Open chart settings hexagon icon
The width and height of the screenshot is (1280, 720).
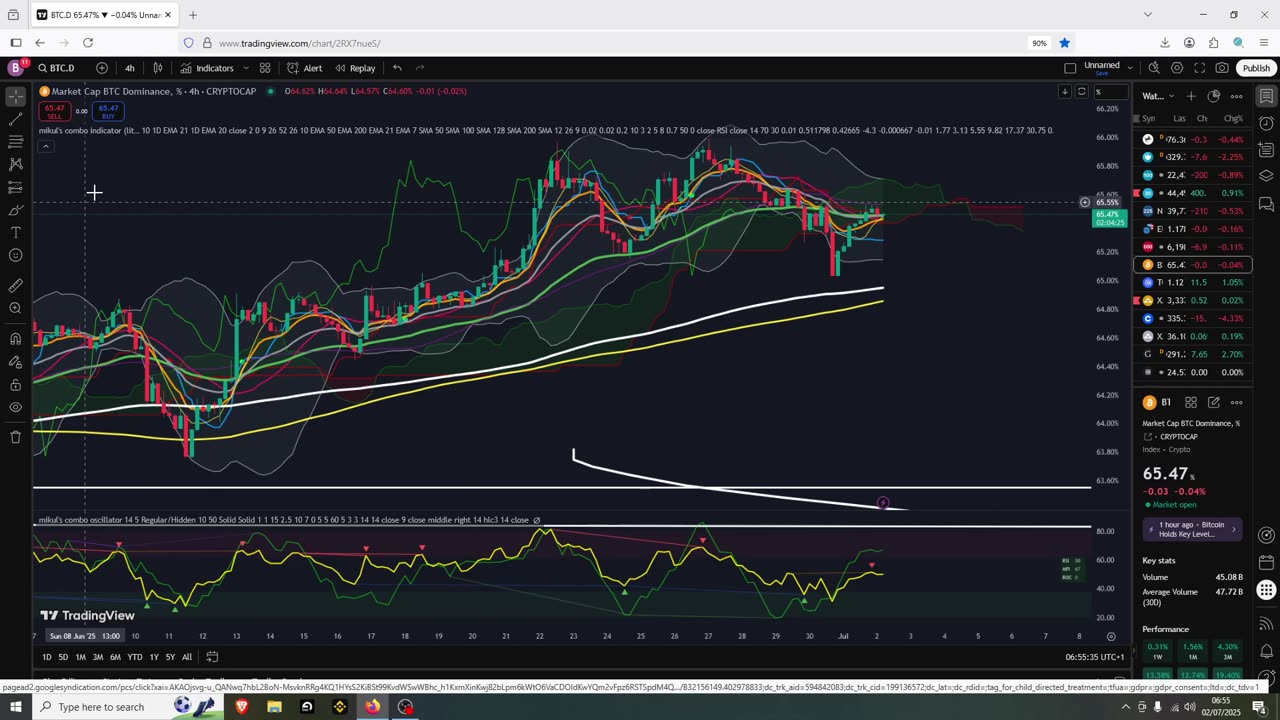coord(1177,68)
